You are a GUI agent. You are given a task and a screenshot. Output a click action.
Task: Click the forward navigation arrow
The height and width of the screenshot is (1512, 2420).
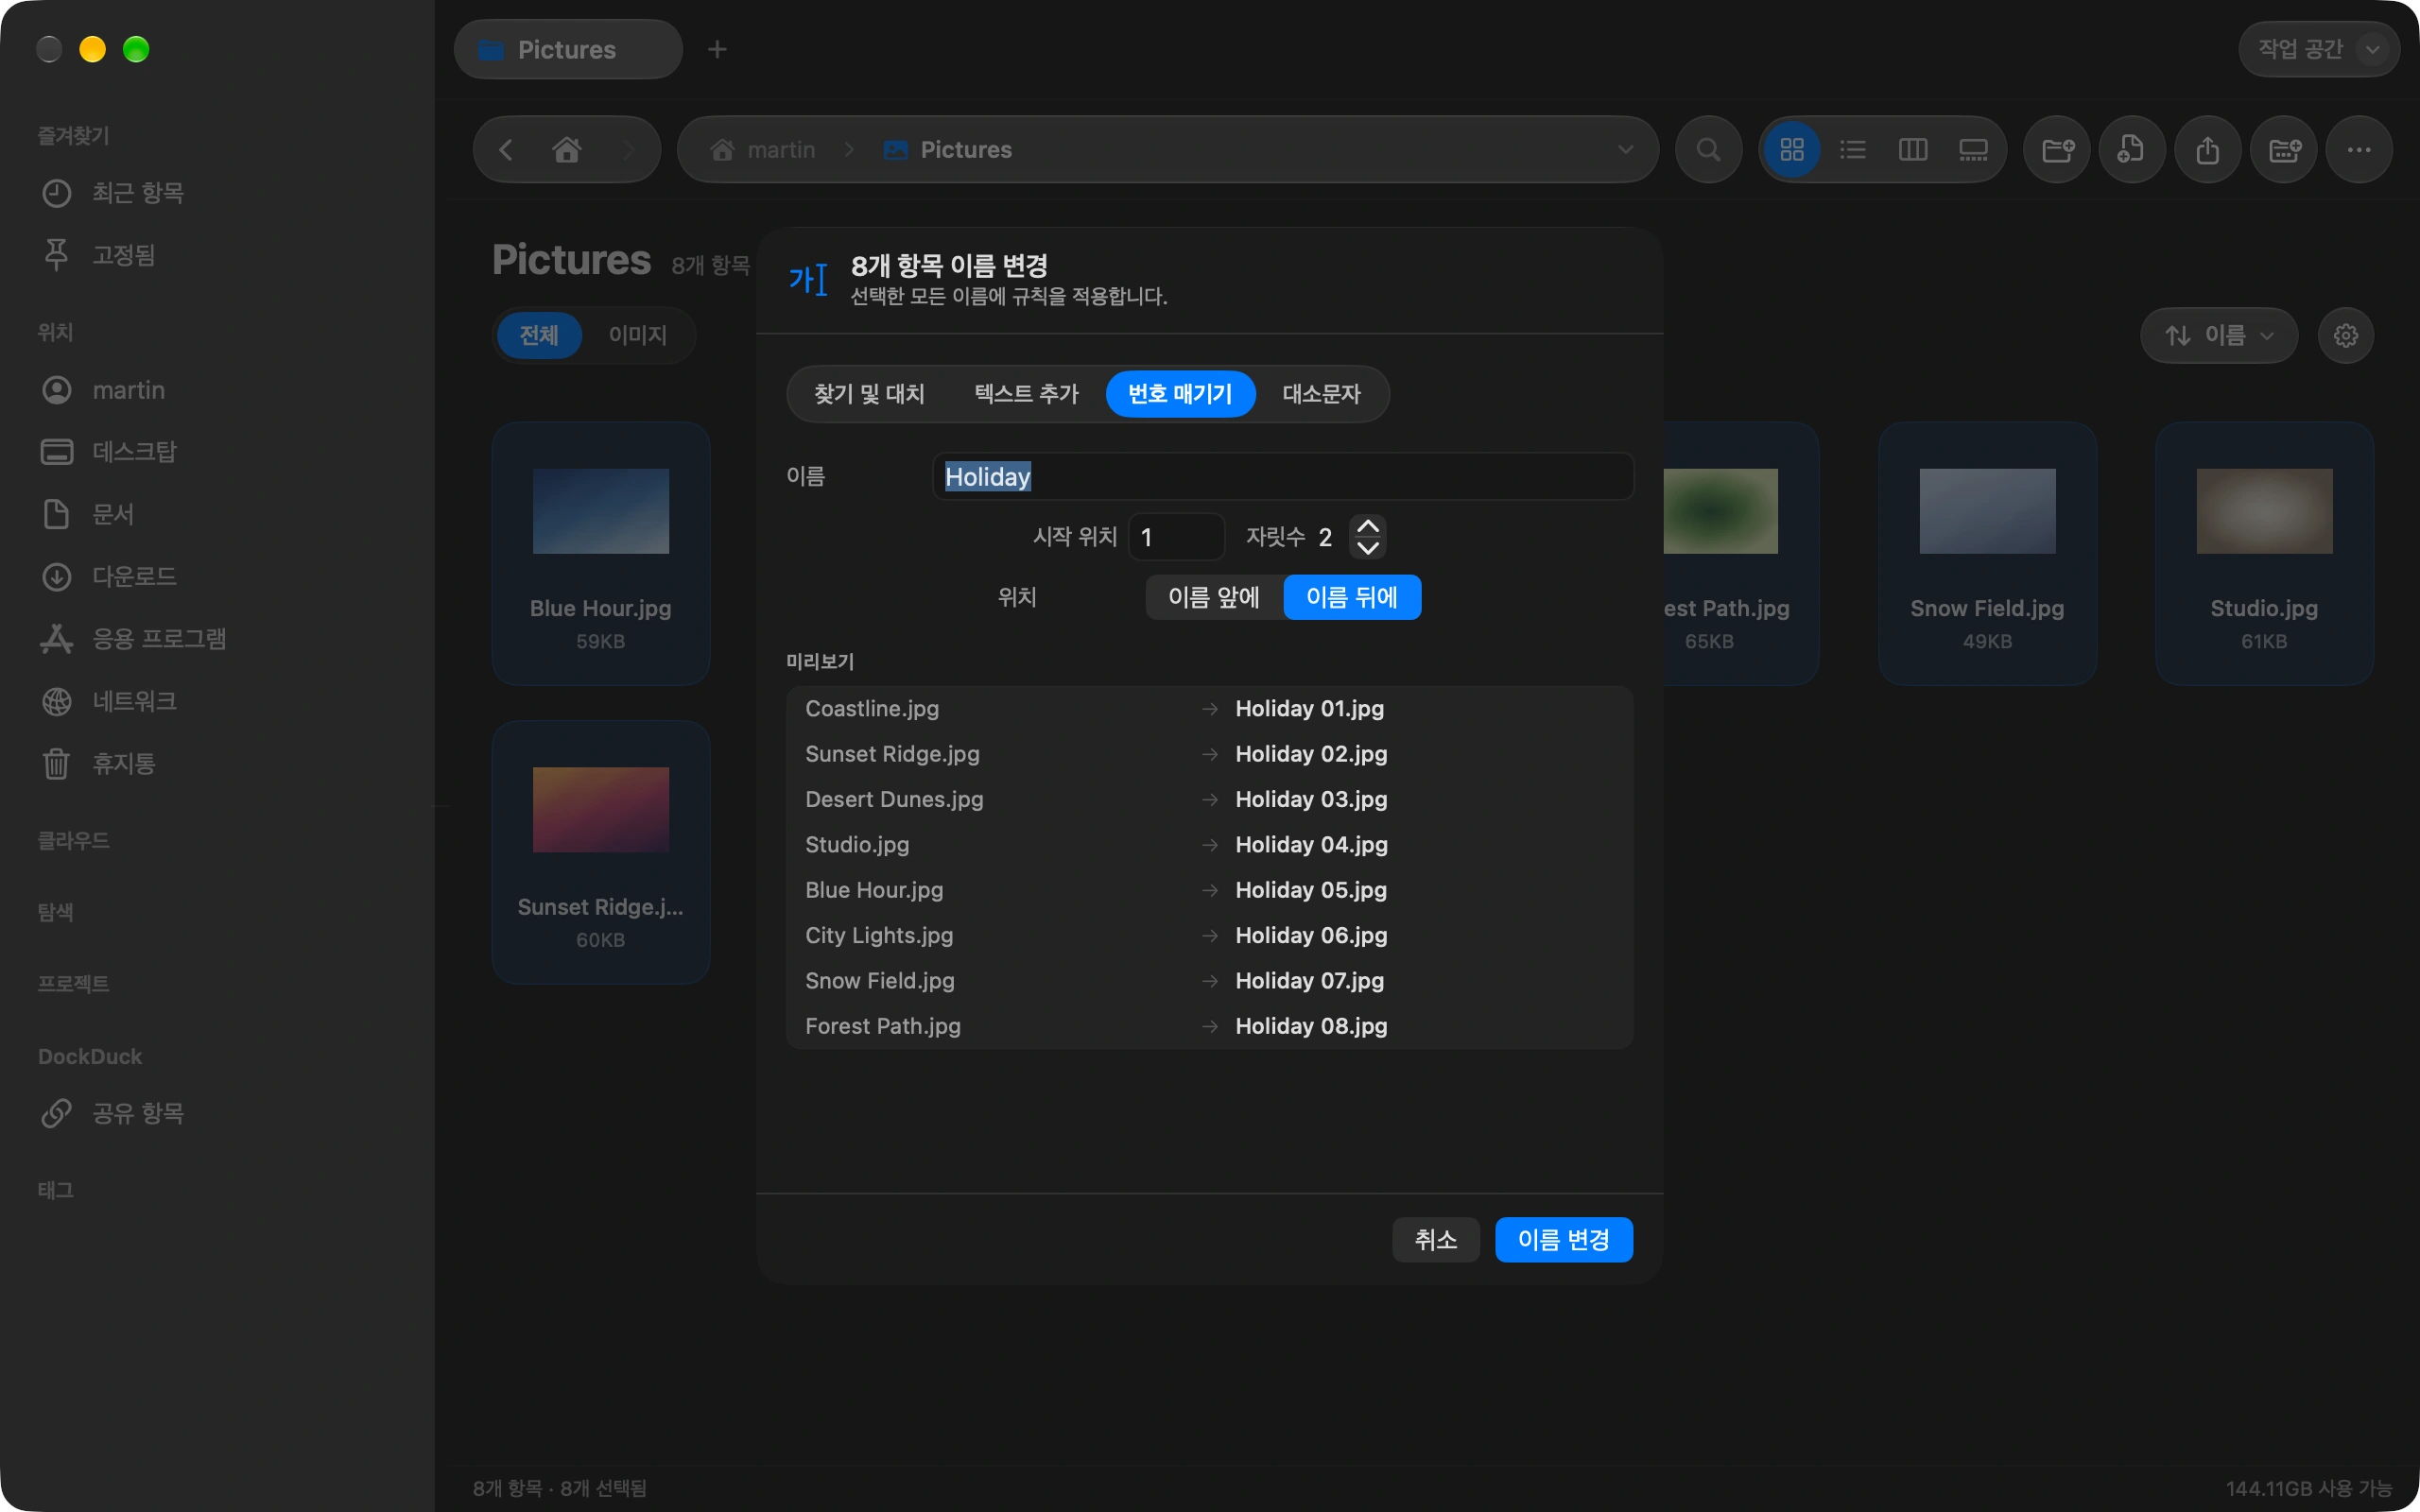tap(629, 150)
